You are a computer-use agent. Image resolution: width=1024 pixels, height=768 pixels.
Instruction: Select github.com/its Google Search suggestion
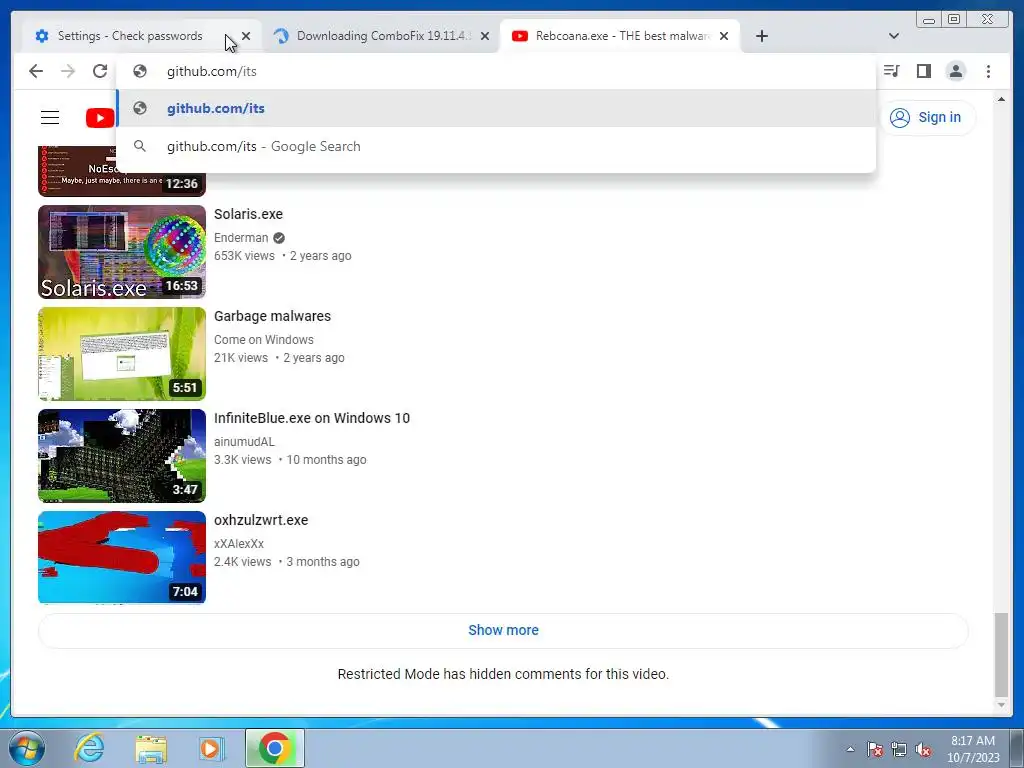pos(496,146)
